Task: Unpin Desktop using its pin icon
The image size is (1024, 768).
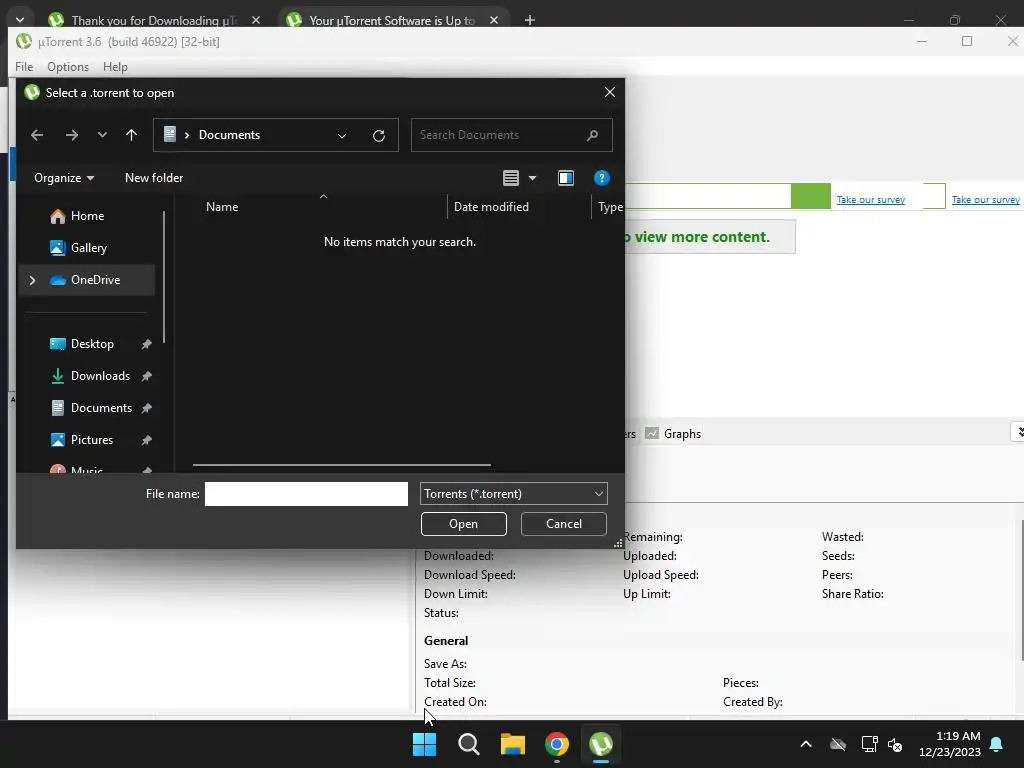Action: 146,344
